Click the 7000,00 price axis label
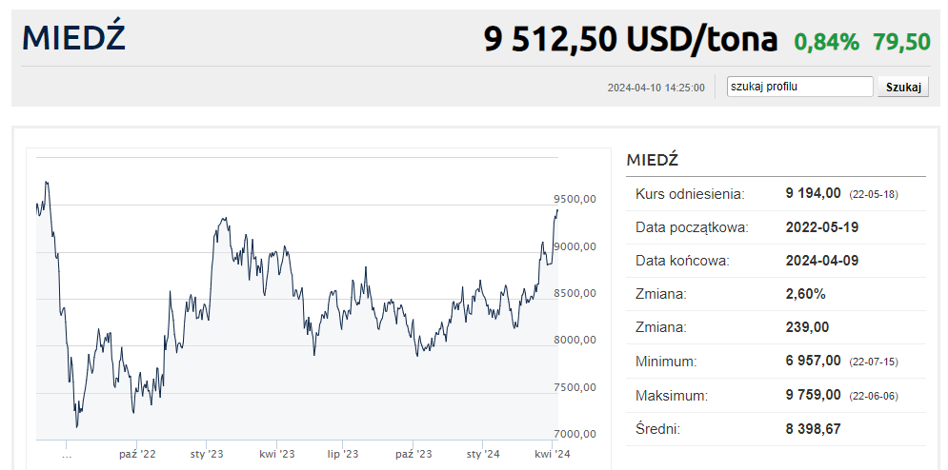 [575, 434]
